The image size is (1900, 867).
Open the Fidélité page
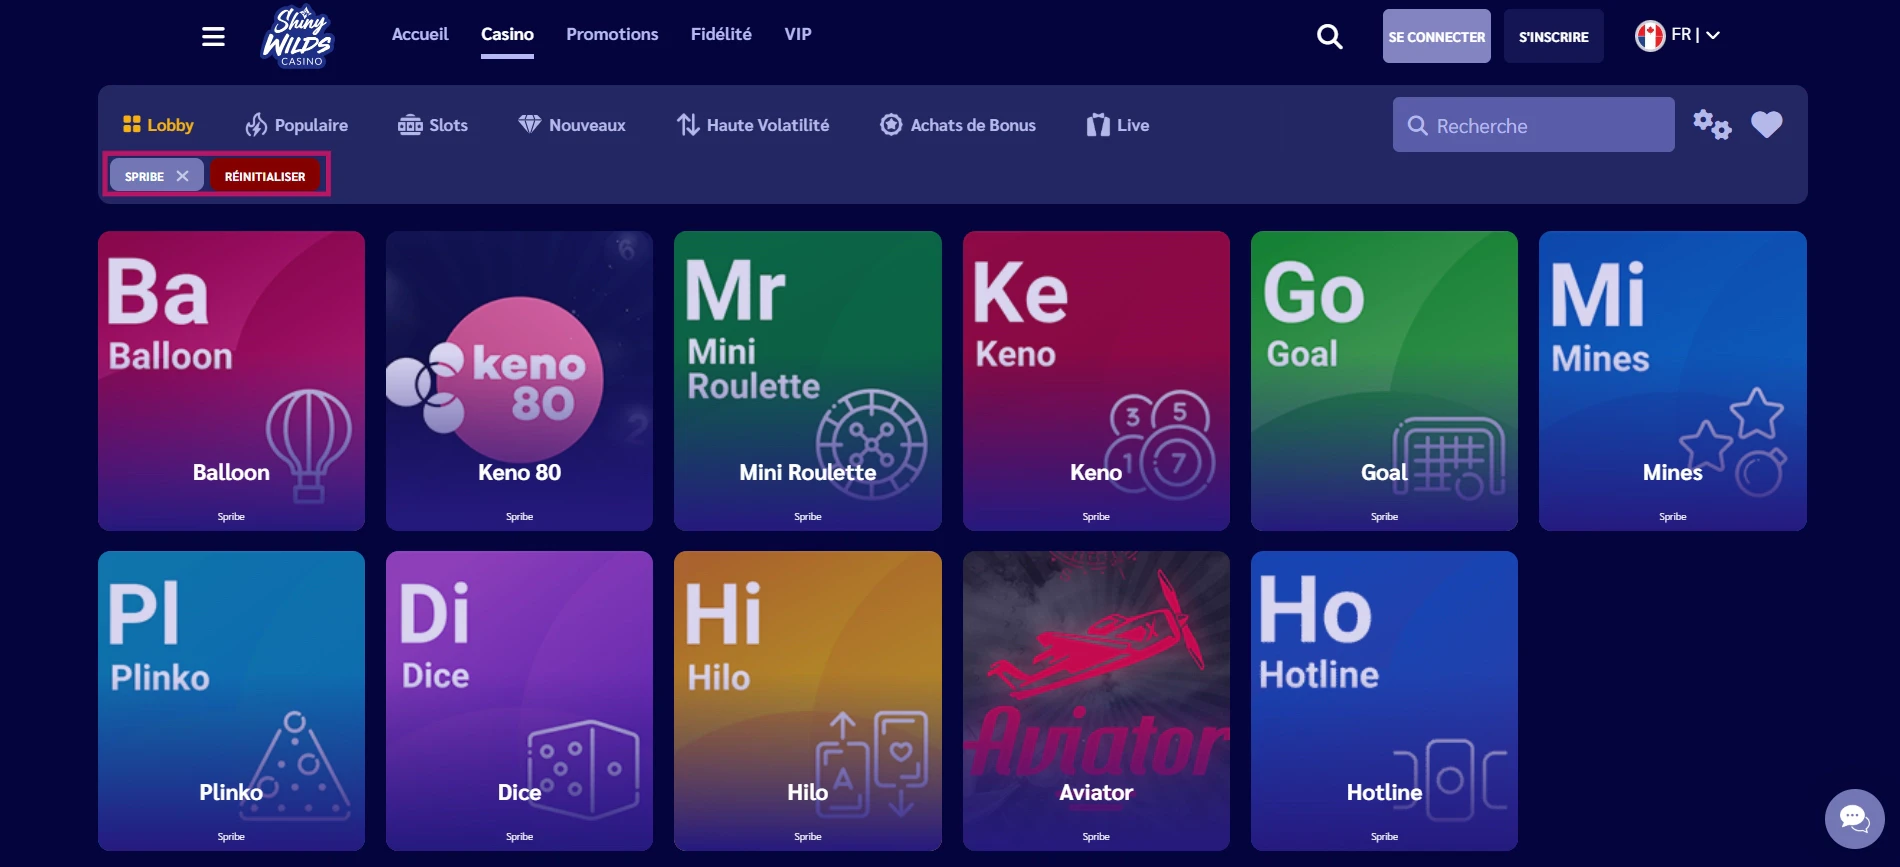click(721, 34)
